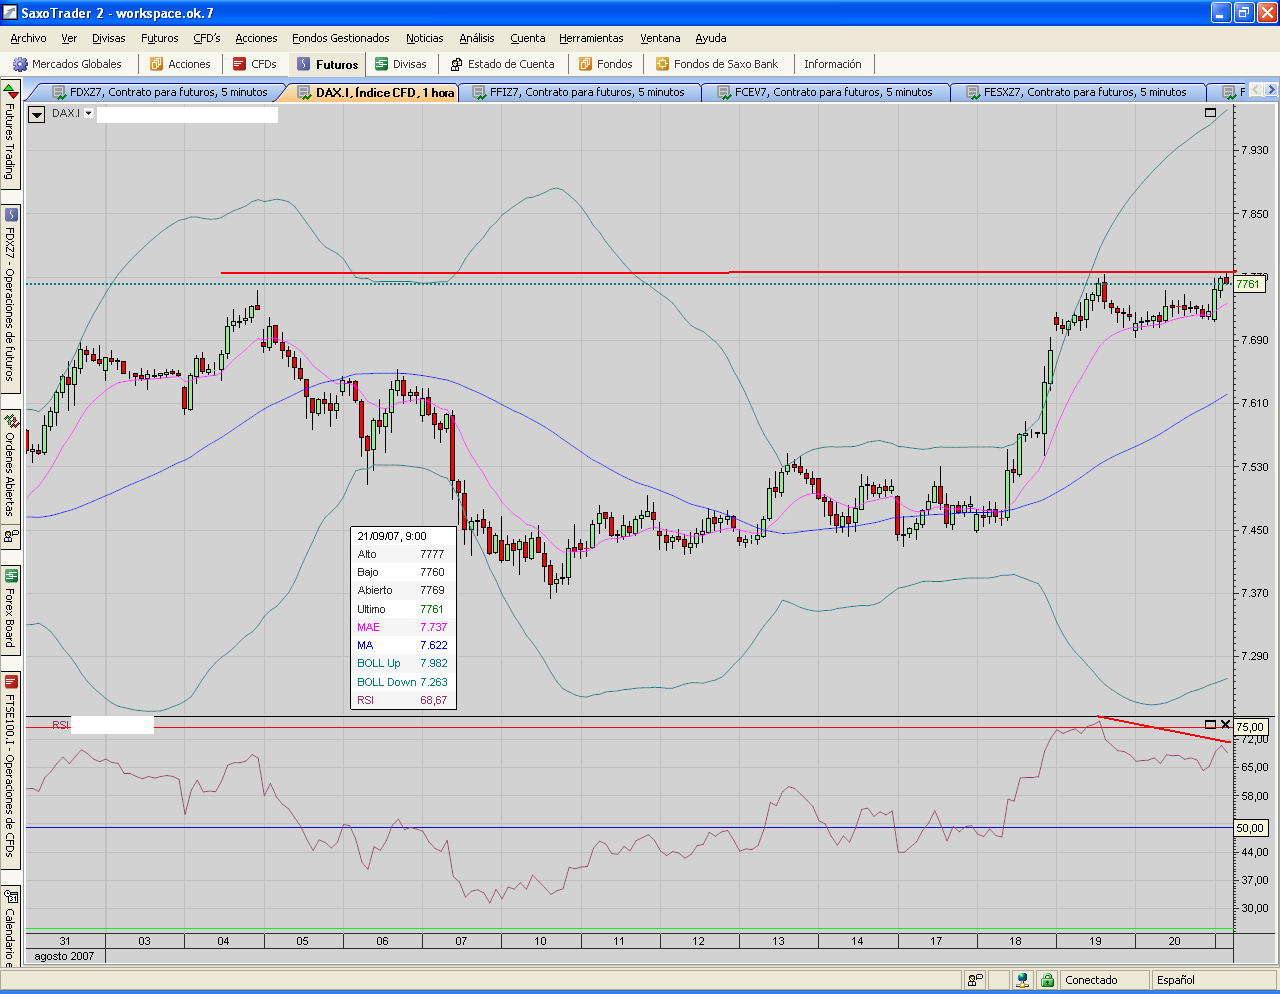1280x994 pixels.
Task: Maximize the RSI sub-panel
Action: (x=1210, y=724)
